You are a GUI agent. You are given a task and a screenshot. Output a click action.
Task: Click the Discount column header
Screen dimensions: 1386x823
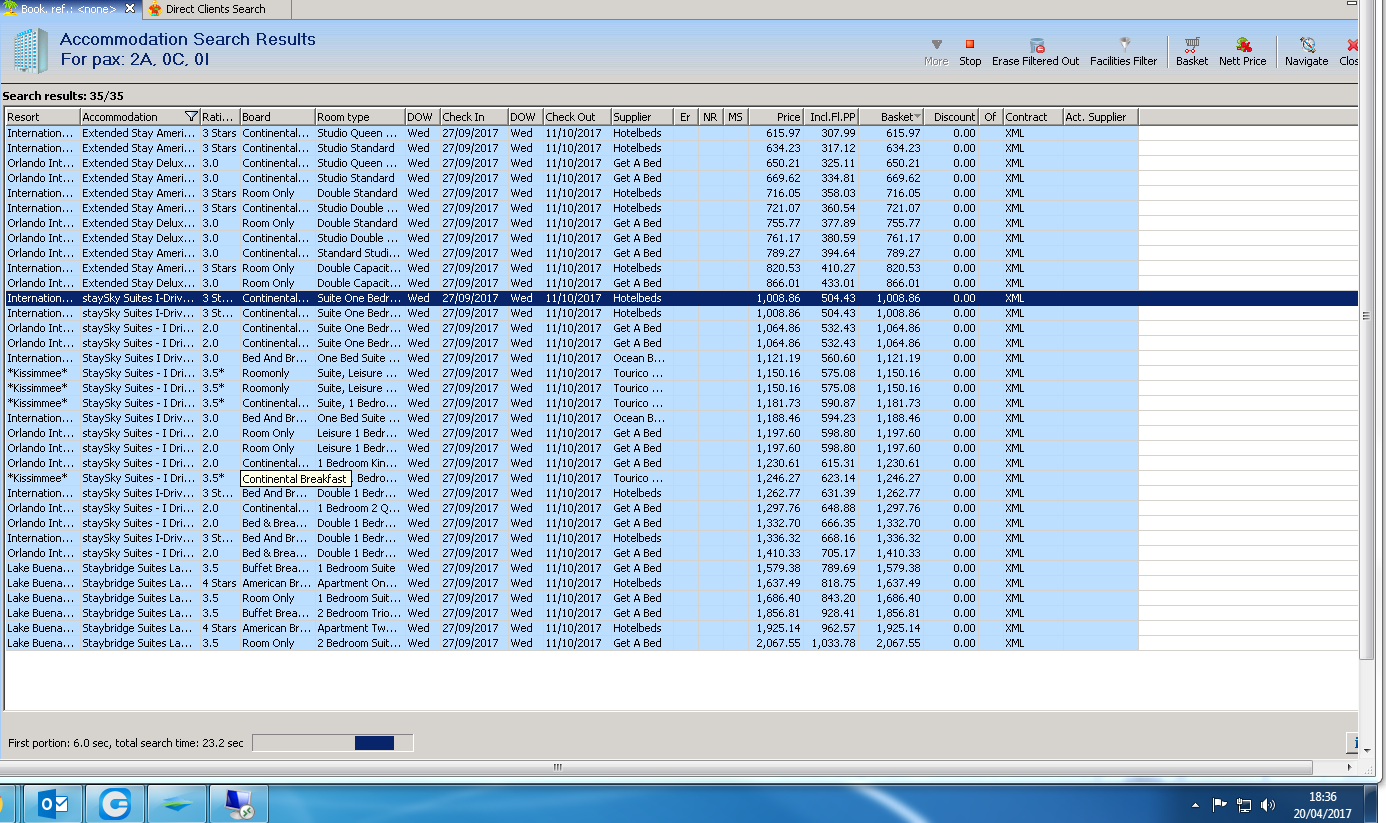(x=952, y=117)
